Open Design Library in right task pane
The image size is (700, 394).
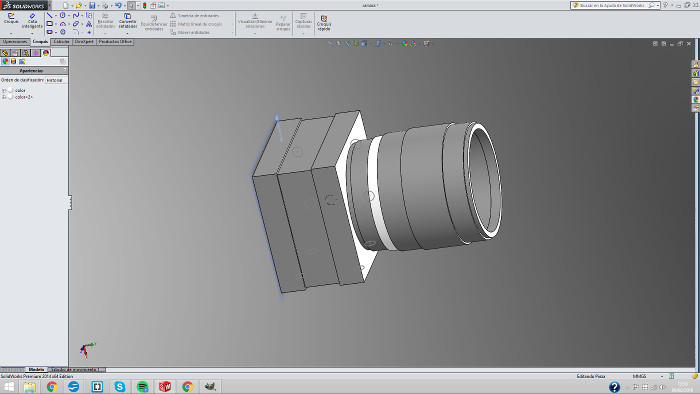(x=696, y=73)
